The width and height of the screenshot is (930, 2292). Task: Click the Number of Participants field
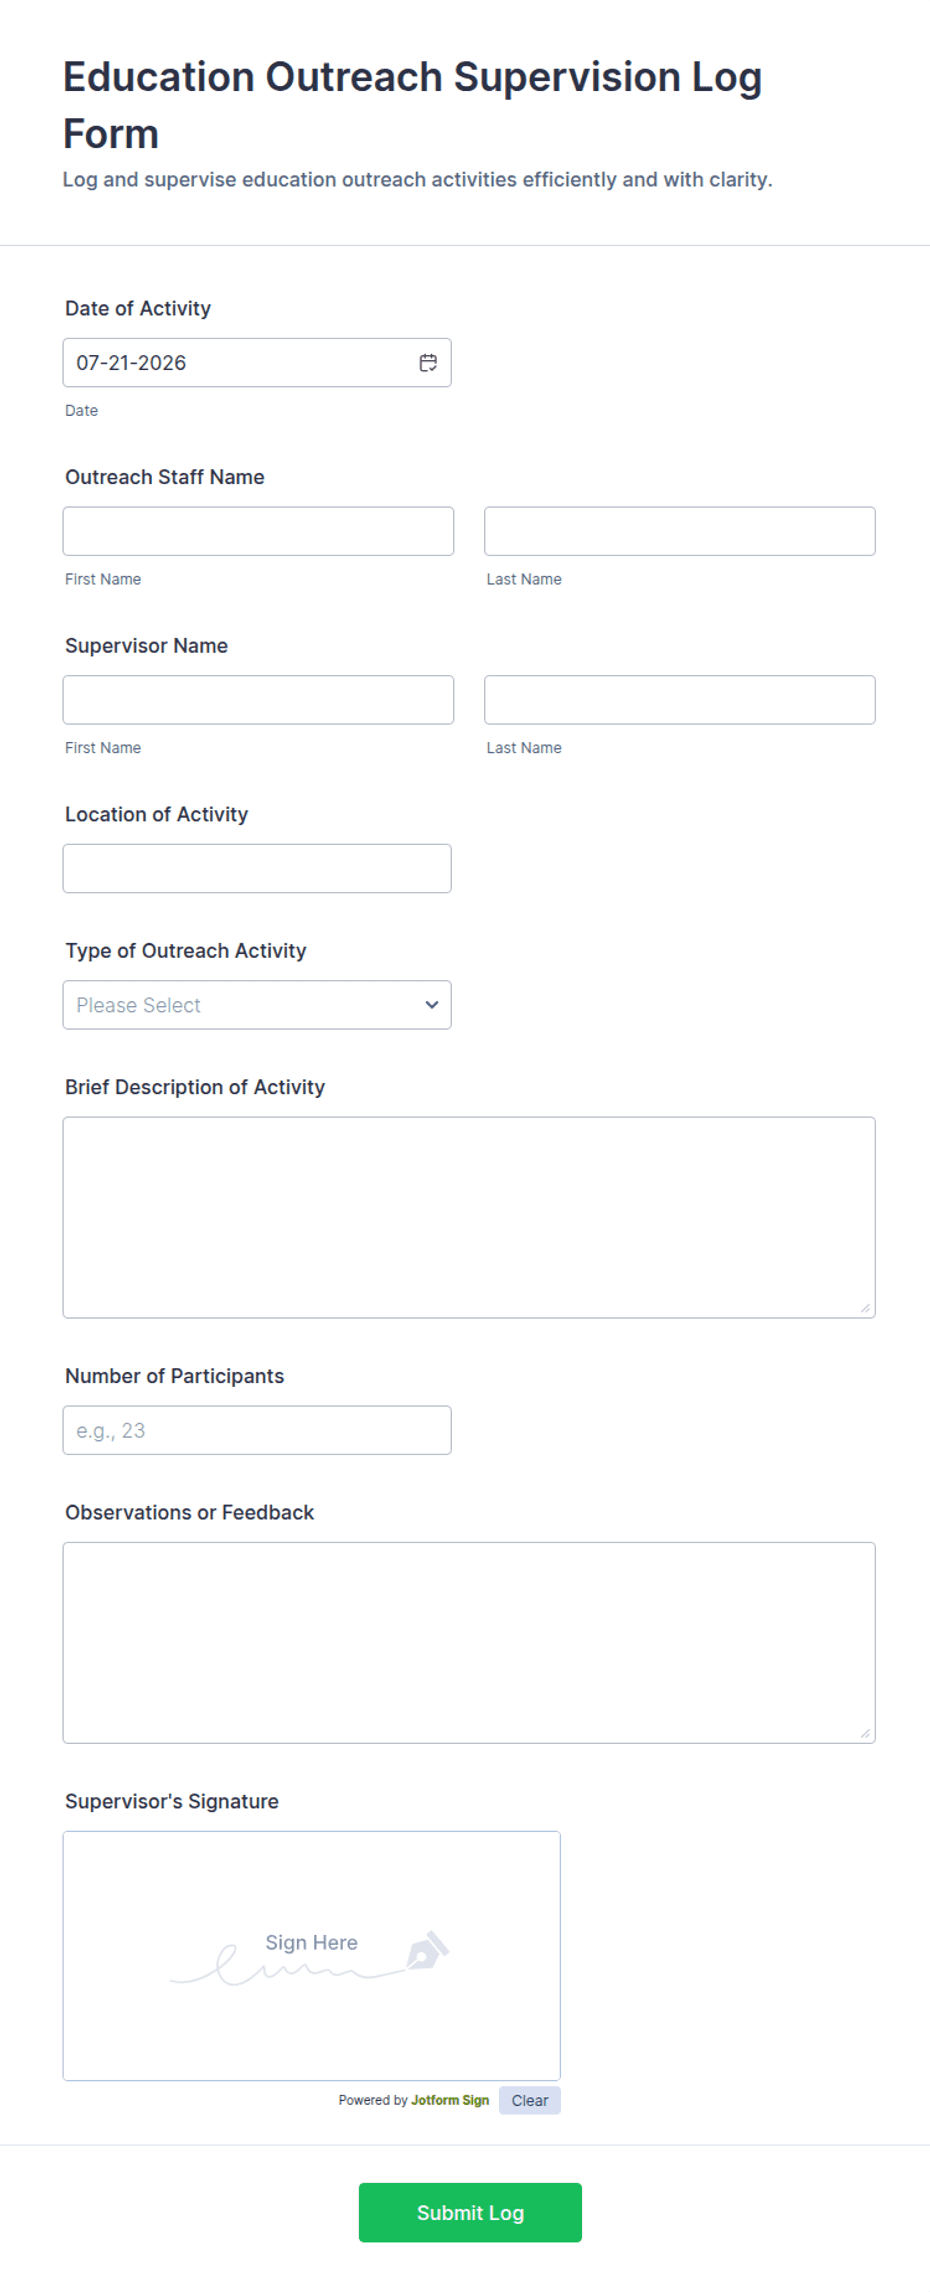pyautogui.click(x=257, y=1430)
